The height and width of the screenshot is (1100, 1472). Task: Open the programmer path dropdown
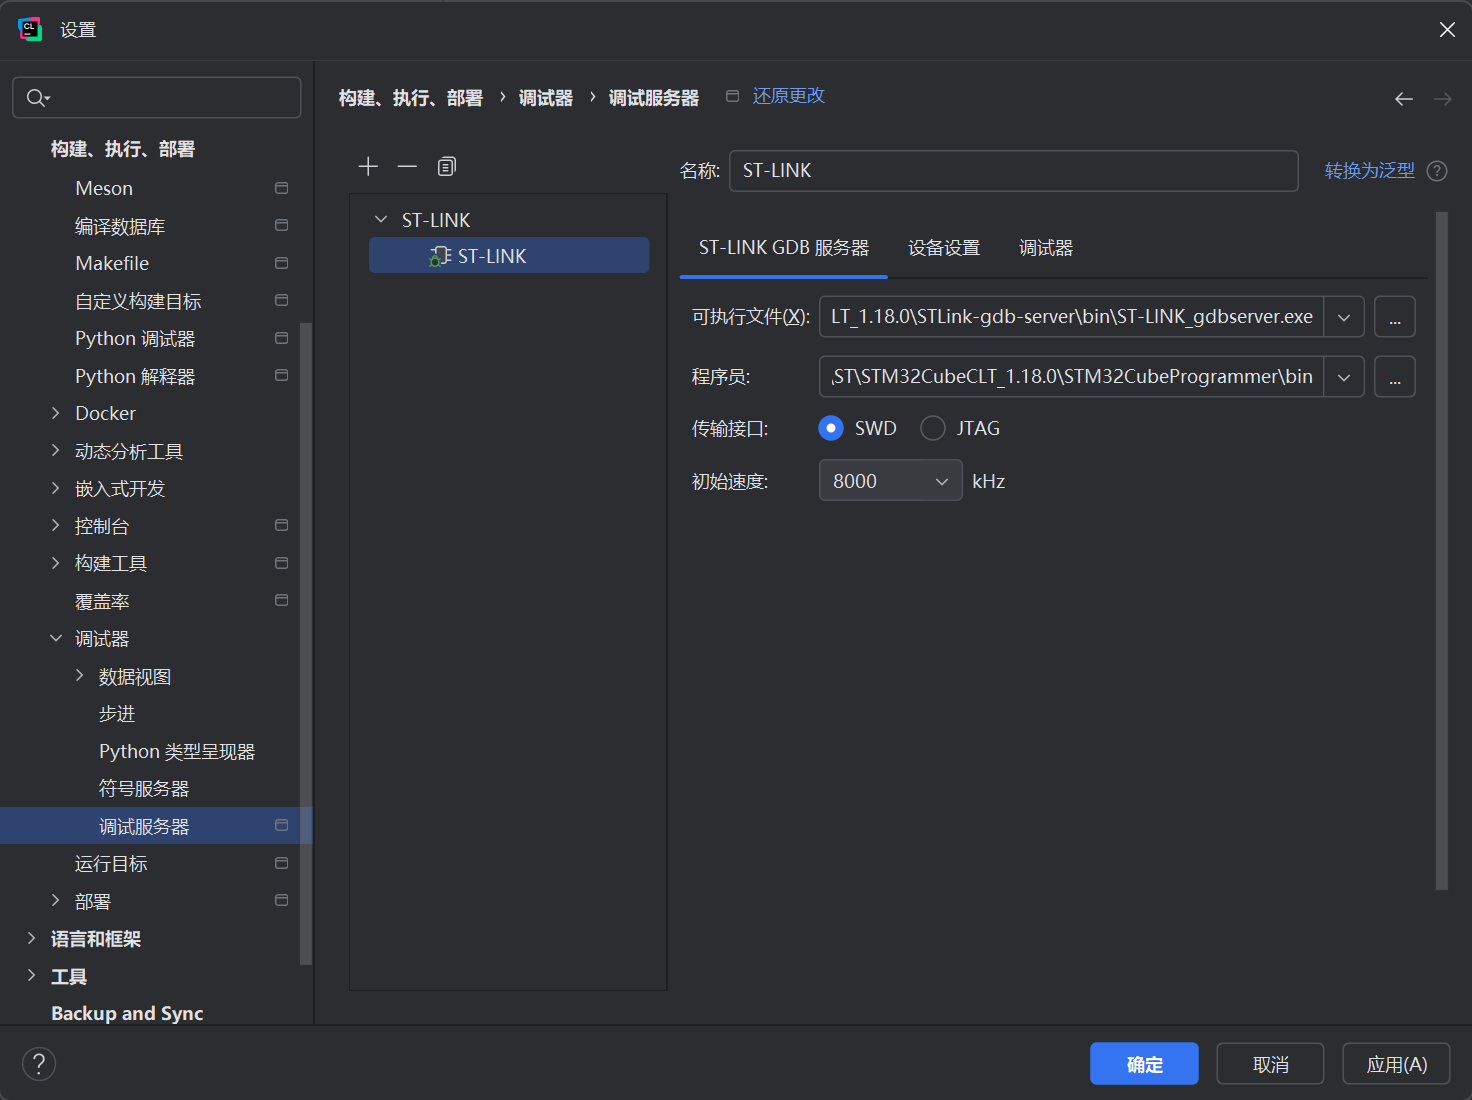(1344, 377)
